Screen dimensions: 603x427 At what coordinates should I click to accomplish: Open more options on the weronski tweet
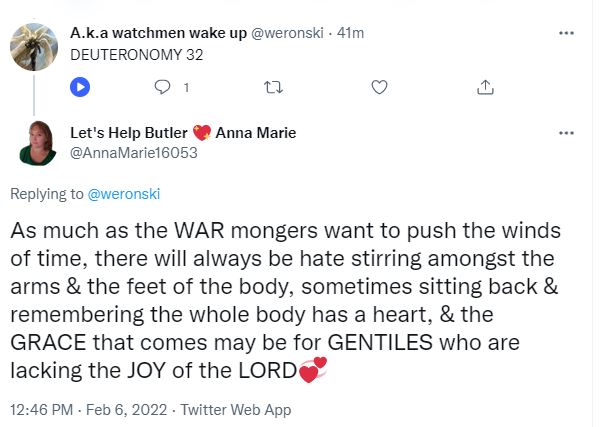coord(566,33)
